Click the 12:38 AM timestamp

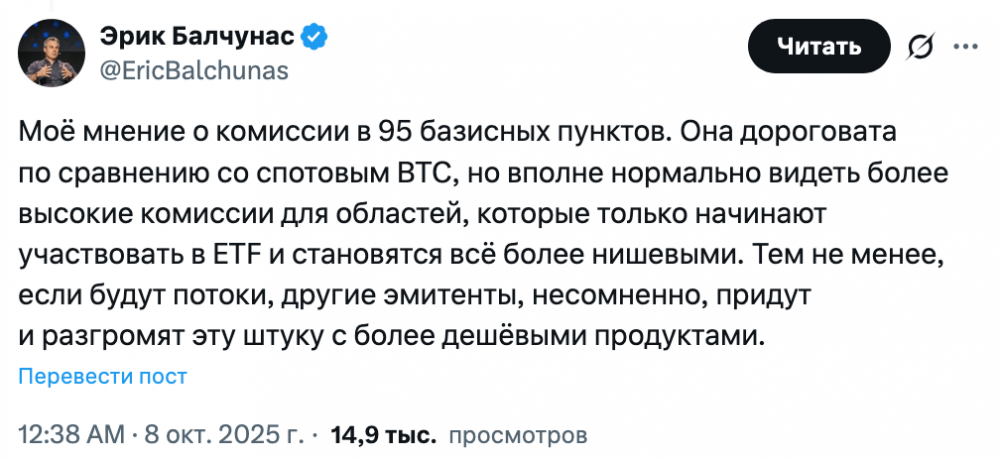coord(71,435)
